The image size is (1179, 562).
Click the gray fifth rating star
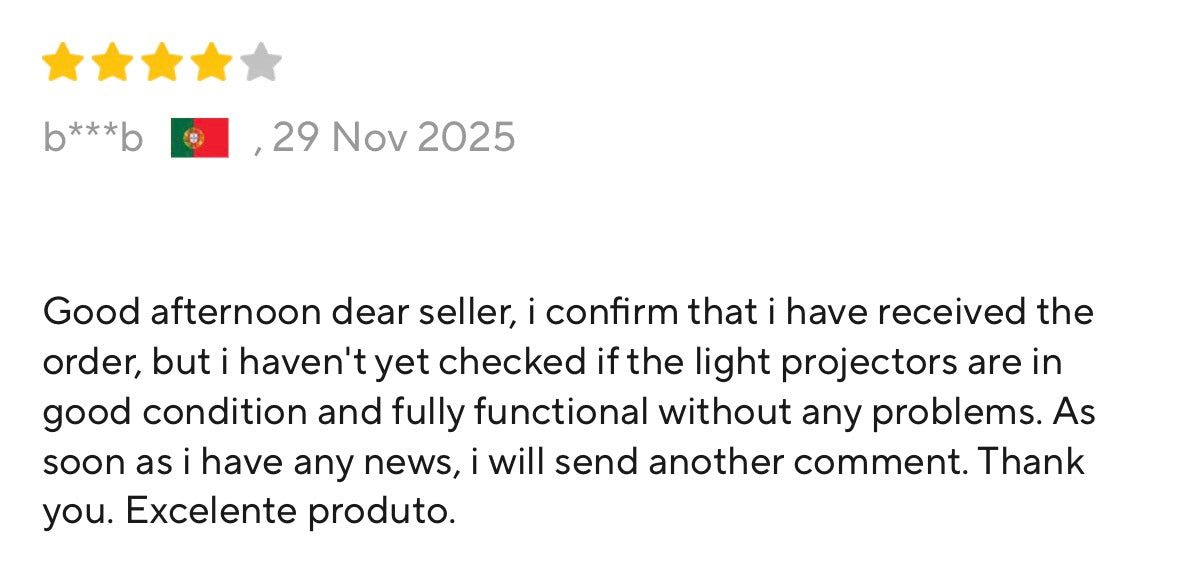pyautogui.click(x=261, y=62)
